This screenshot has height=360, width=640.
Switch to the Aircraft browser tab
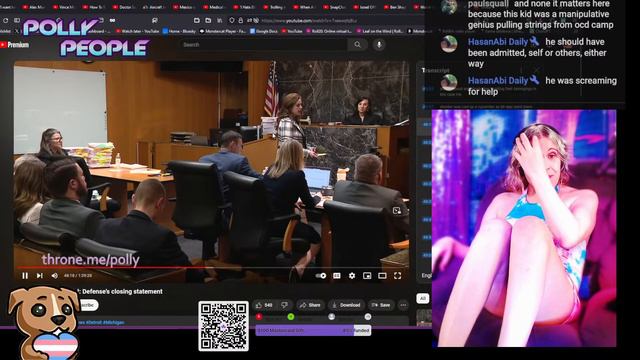[155, 7]
